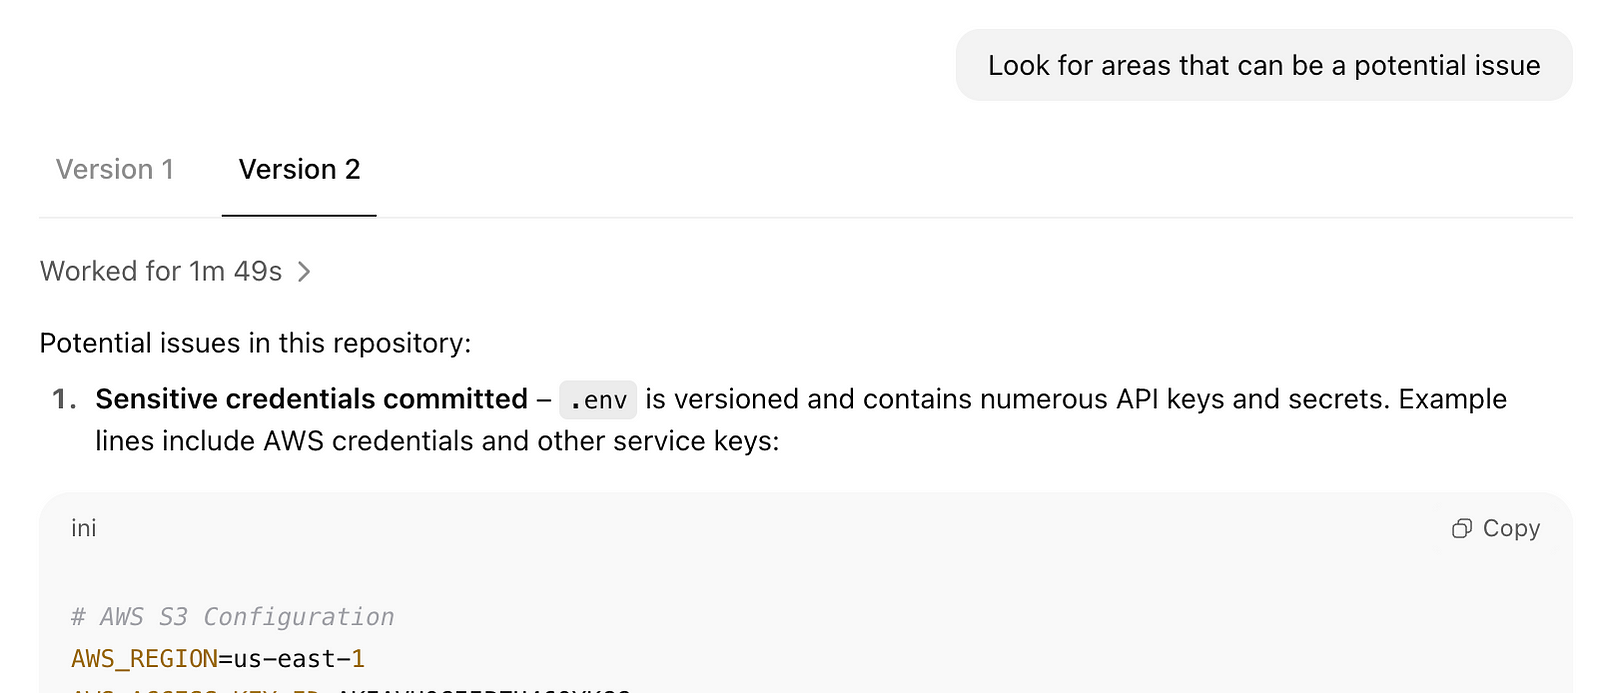Click the AWS_REGION variable name
The image size is (1600, 693).
pos(145,659)
